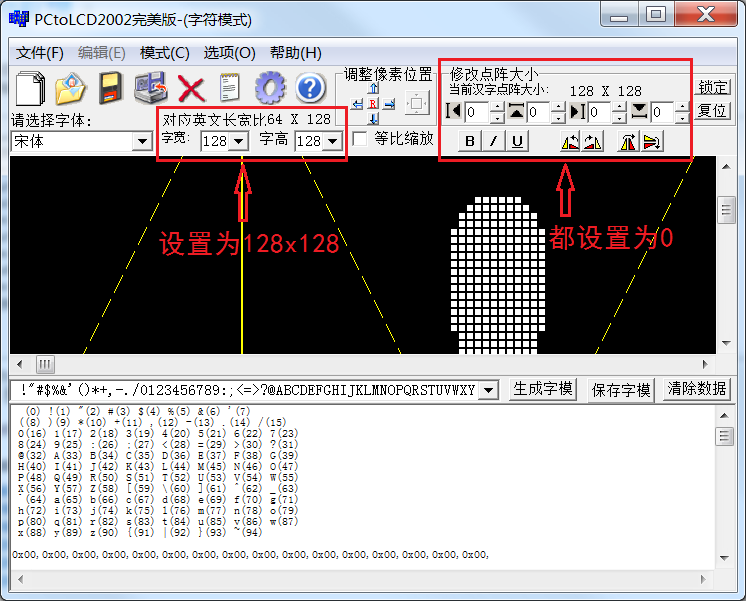Toggle italic with the I button
The width and height of the screenshot is (746, 601).
(x=494, y=141)
